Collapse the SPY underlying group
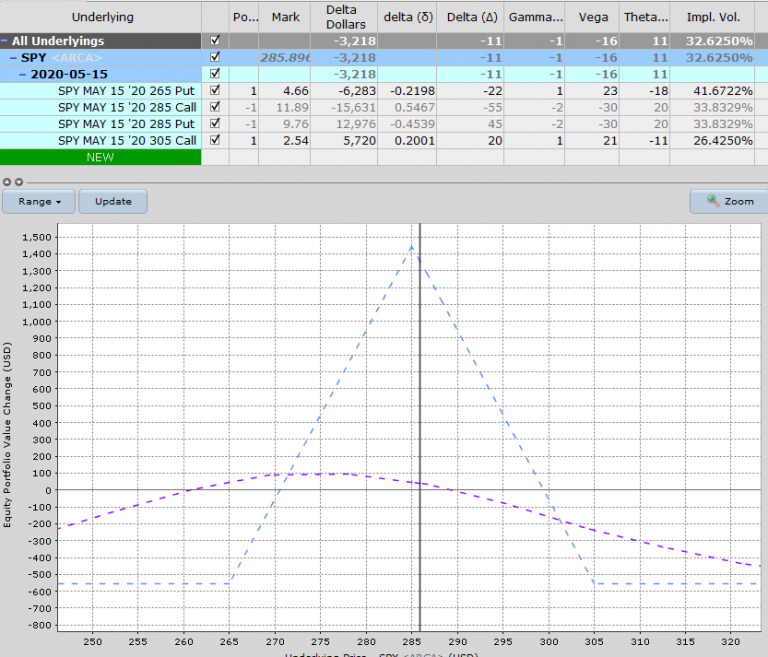This screenshot has height=657, width=768. tap(14, 58)
